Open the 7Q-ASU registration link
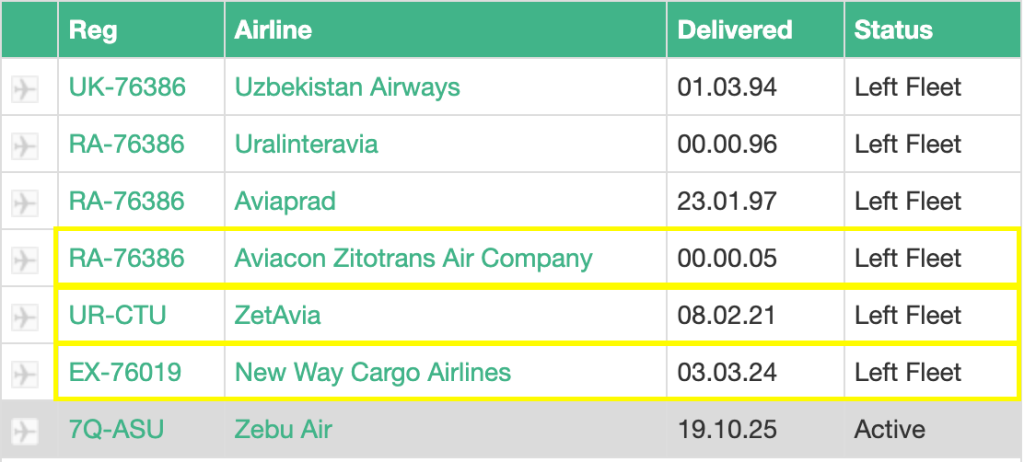This screenshot has width=1024, height=462. point(116,429)
